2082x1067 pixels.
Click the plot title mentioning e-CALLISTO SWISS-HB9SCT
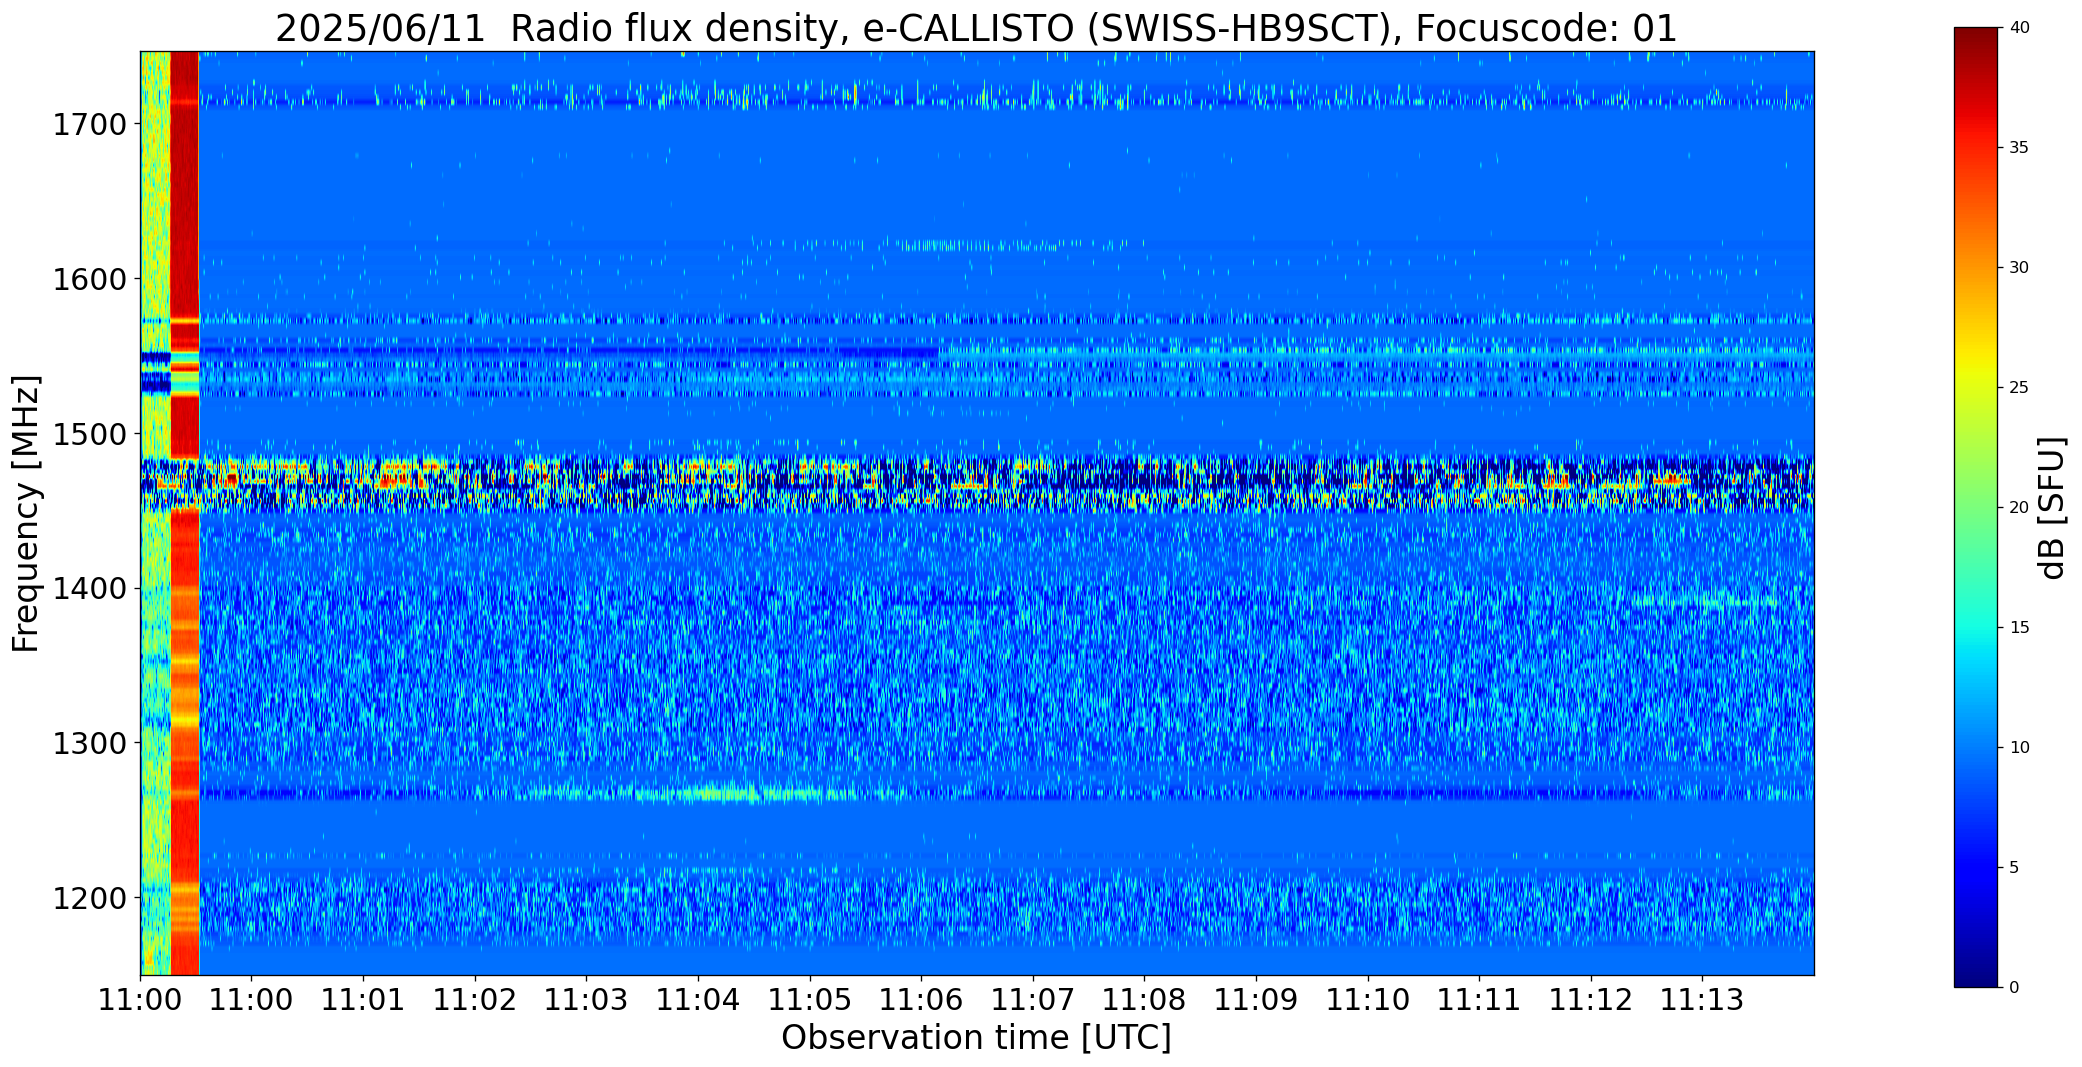tap(976, 28)
